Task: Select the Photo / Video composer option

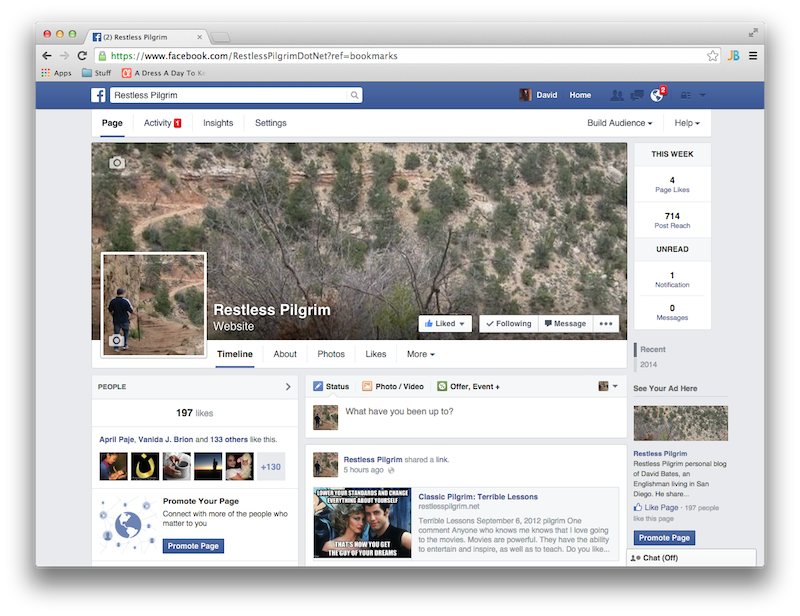Action: pyautogui.click(x=393, y=386)
